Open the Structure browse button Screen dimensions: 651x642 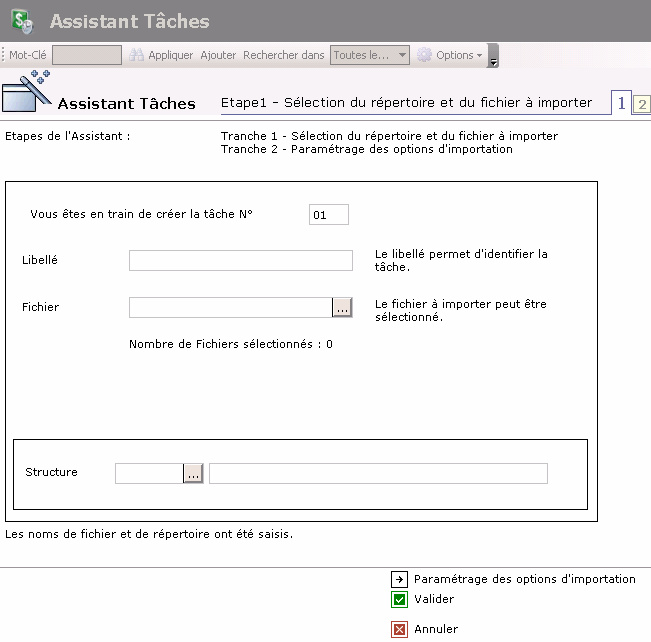point(193,473)
